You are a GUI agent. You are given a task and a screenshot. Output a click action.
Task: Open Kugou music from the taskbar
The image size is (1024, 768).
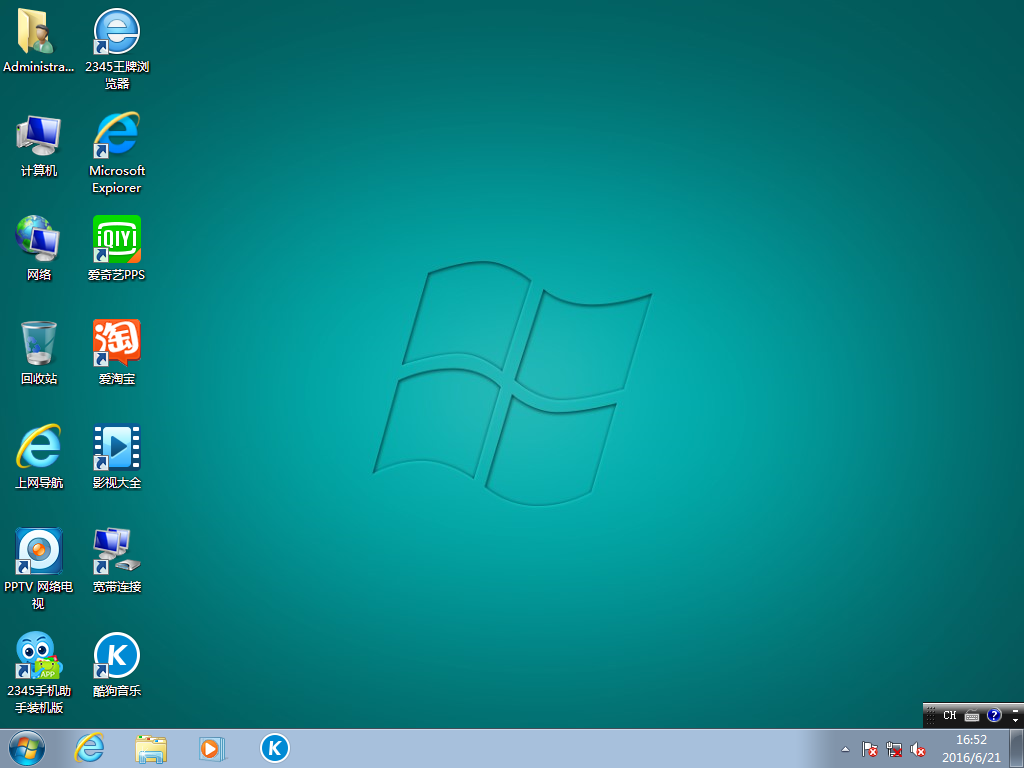tap(274, 748)
